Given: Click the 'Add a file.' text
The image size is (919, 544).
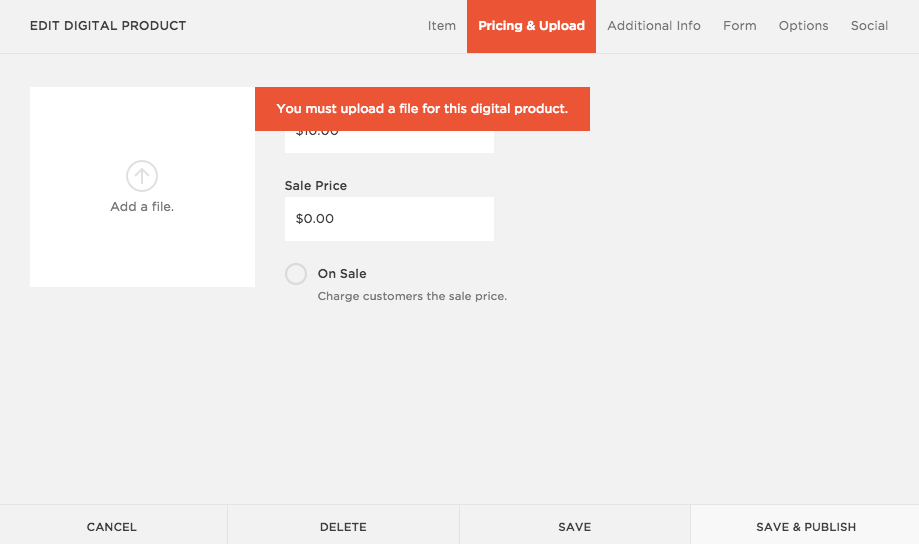Looking at the screenshot, I should coord(142,207).
